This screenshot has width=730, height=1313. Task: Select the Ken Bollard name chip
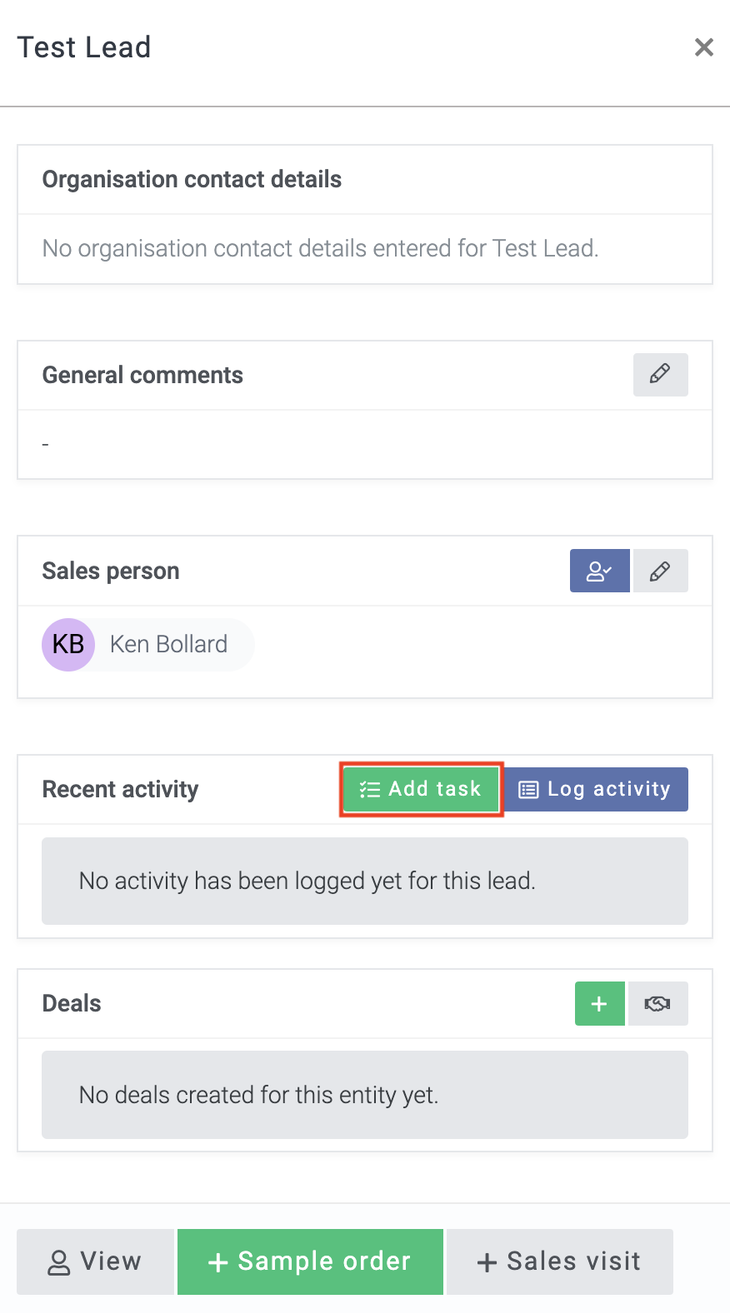point(168,644)
